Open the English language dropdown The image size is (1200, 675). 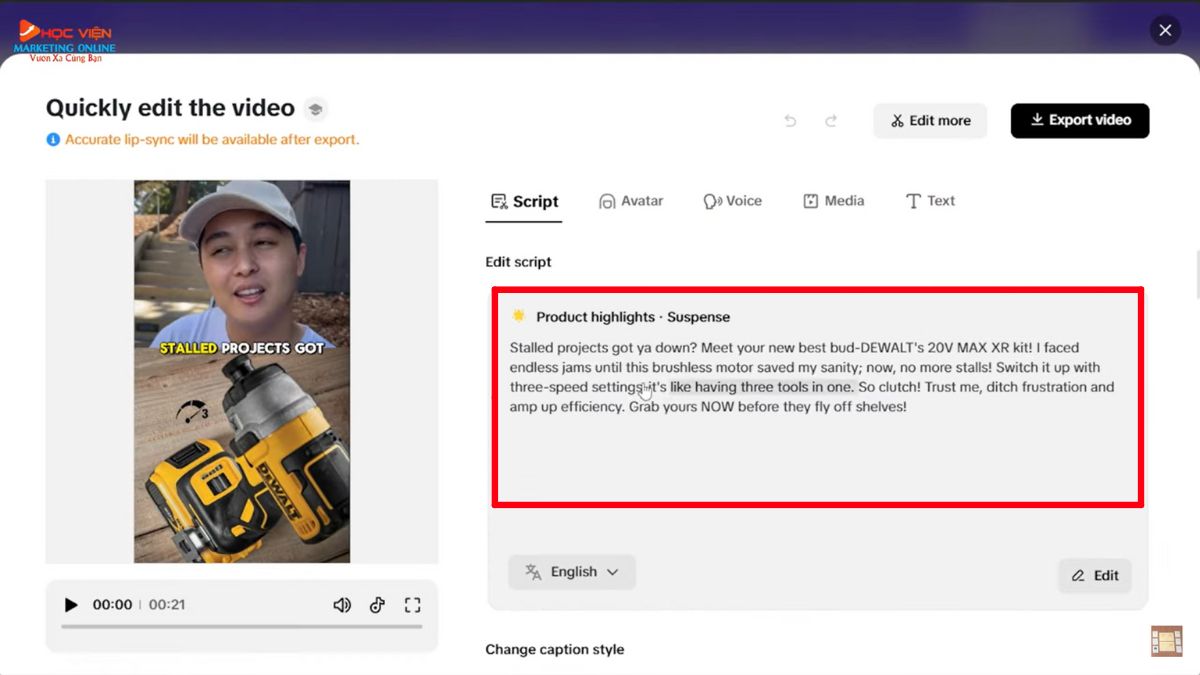(572, 572)
